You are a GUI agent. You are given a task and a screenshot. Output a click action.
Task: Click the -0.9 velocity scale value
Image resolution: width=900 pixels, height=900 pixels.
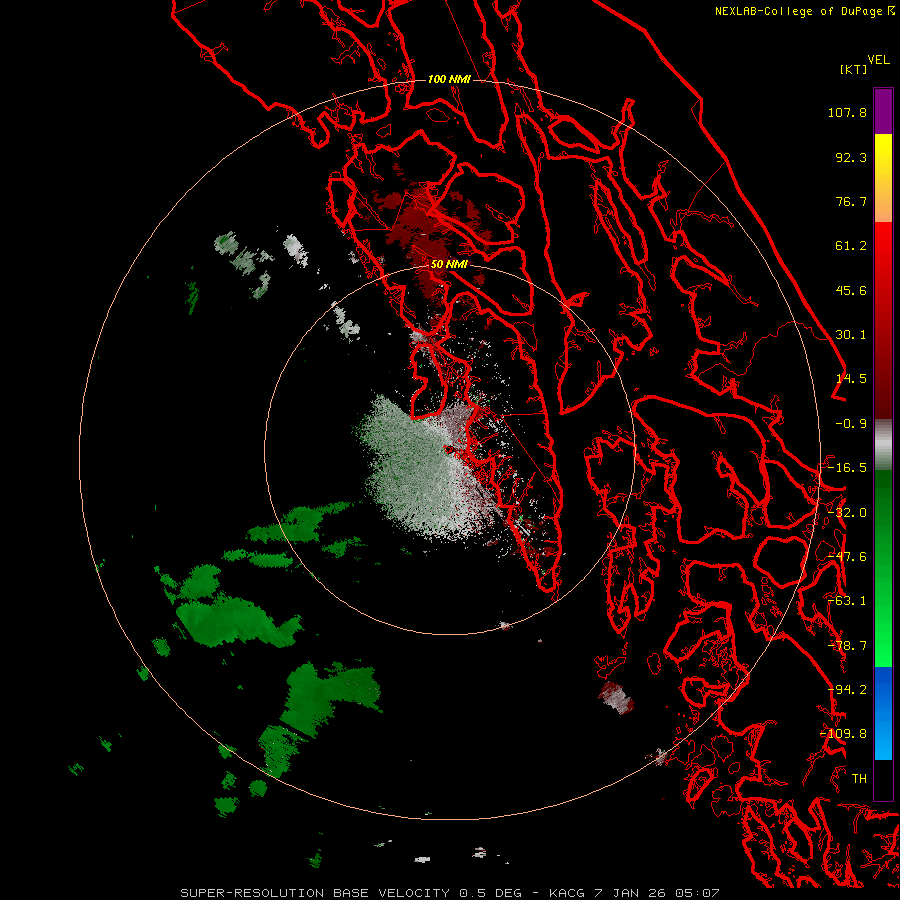[851, 424]
